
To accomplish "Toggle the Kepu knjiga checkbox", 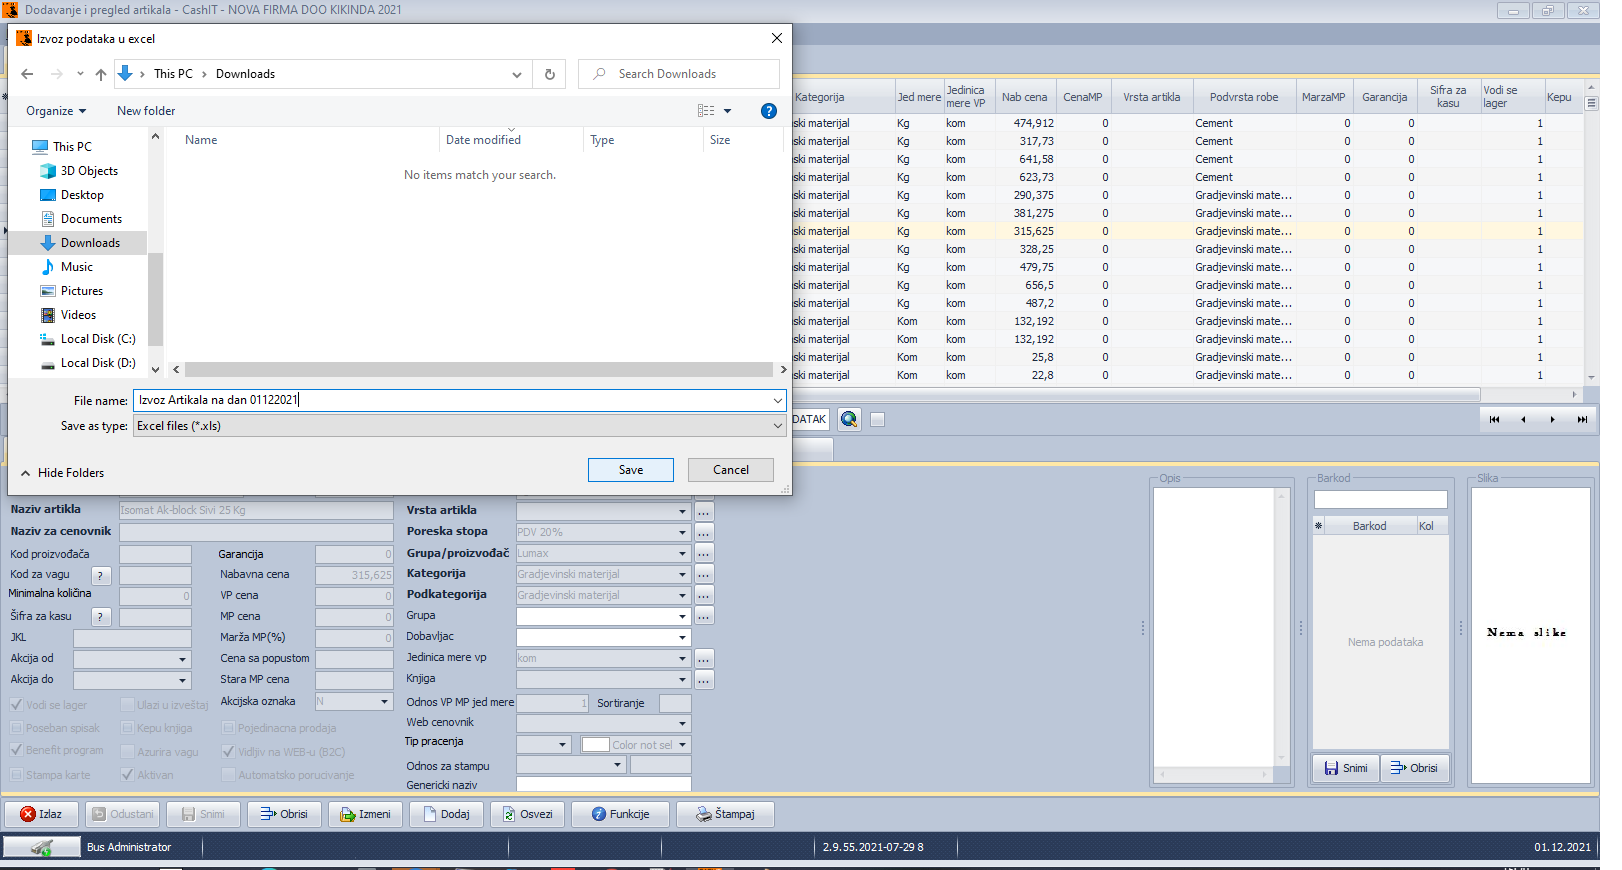I will (x=127, y=728).
